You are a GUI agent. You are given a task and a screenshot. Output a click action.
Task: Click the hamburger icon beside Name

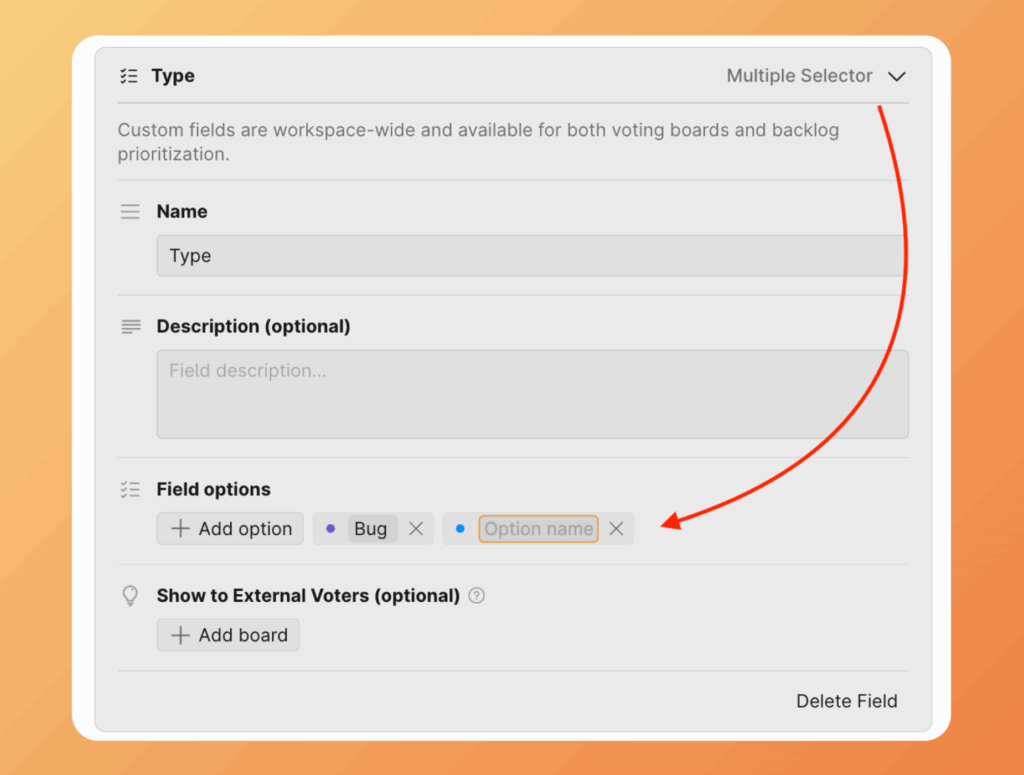click(130, 212)
